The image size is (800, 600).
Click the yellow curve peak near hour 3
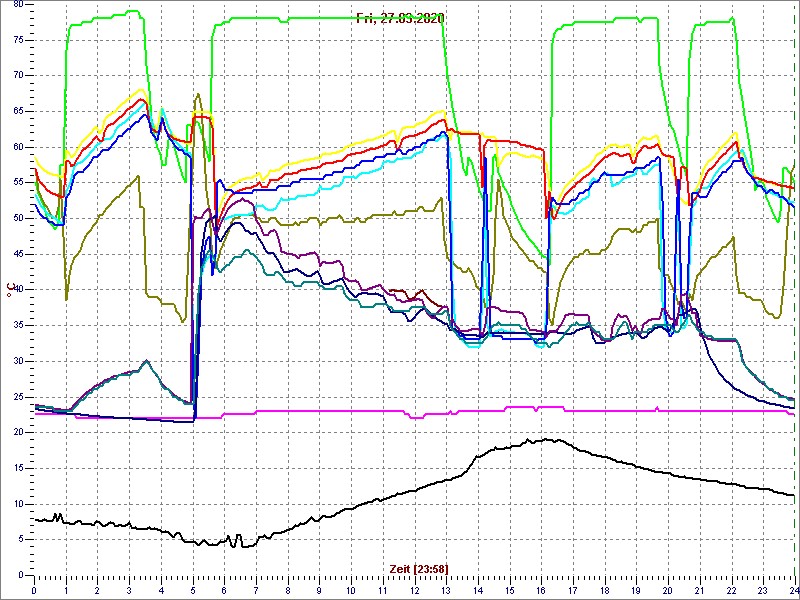(x=142, y=90)
